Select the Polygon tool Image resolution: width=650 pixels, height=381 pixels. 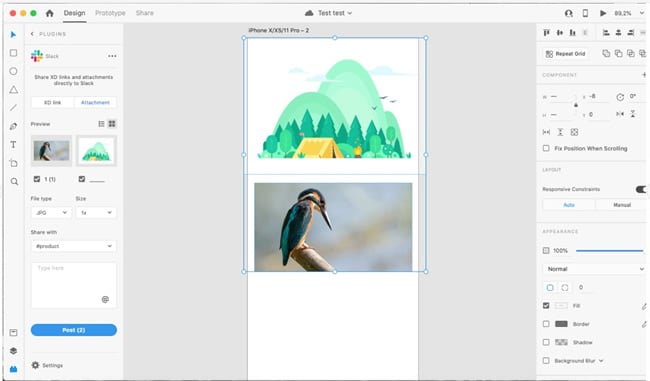click(13, 90)
